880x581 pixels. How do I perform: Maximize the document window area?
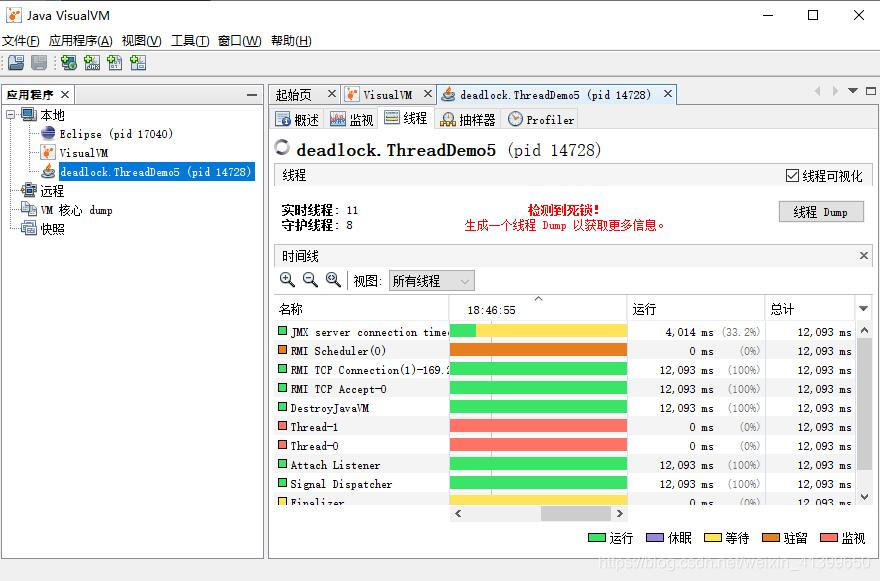[871, 91]
